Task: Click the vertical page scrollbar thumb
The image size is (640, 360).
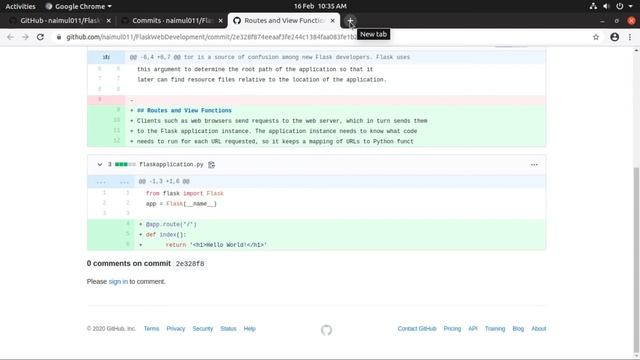Action: point(636,261)
